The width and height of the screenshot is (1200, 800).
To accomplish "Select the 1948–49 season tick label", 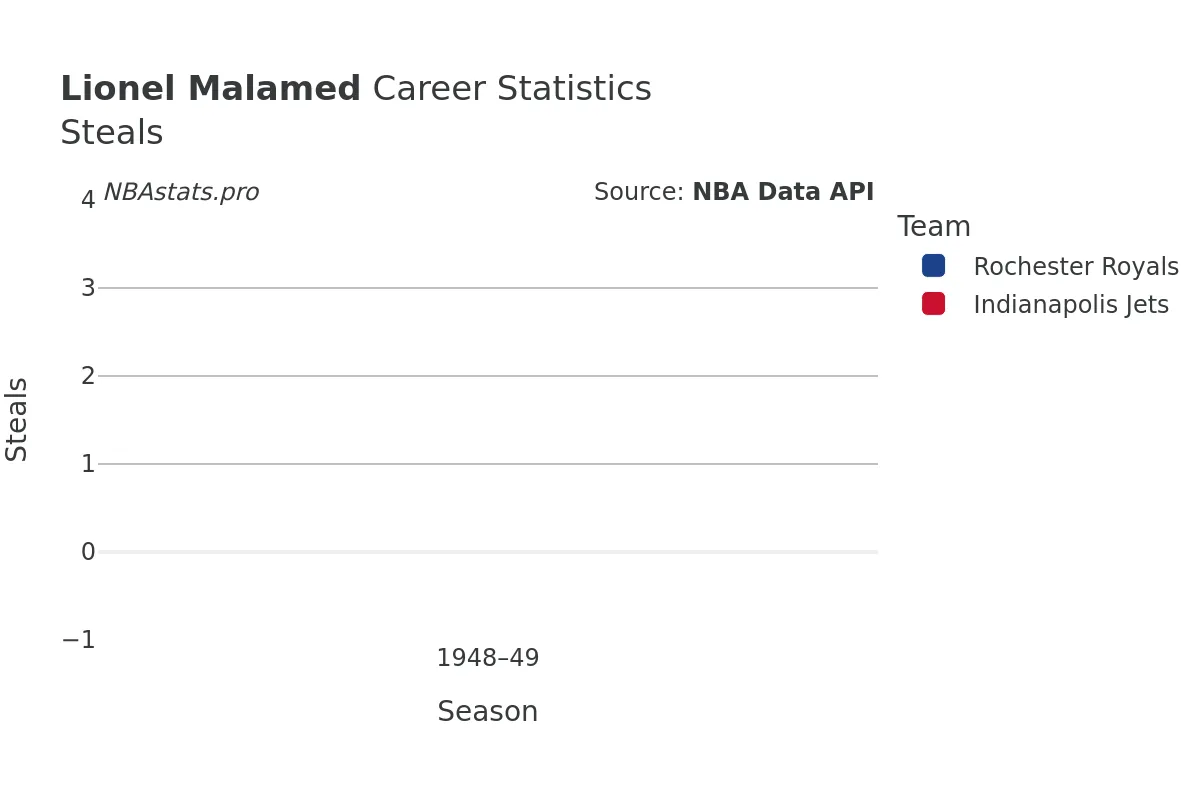I will click(x=488, y=658).
